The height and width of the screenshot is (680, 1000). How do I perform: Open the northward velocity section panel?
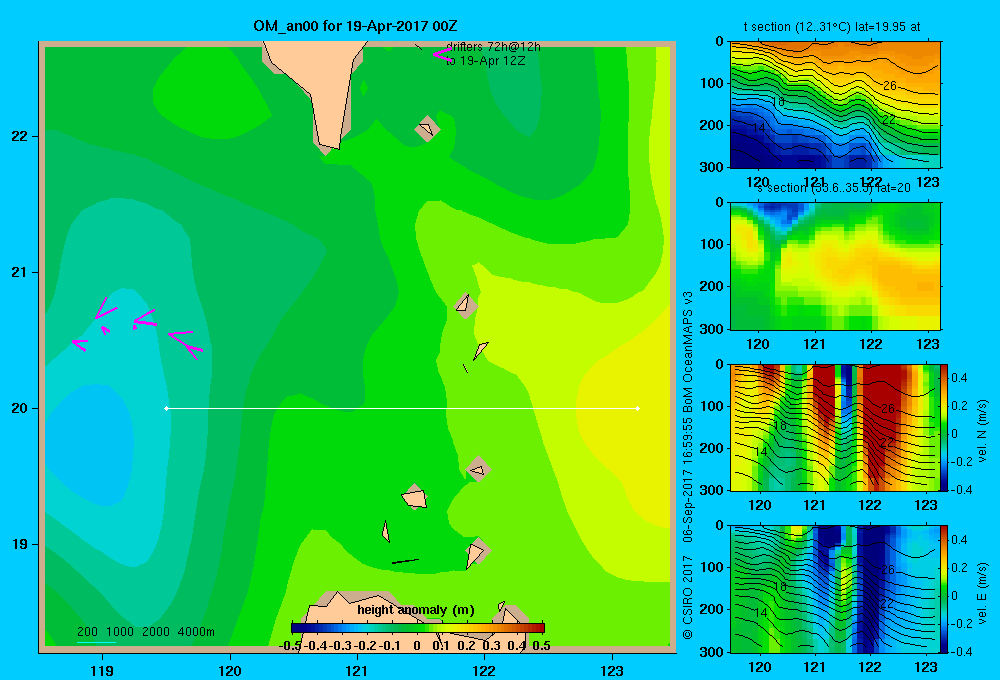tap(835, 427)
